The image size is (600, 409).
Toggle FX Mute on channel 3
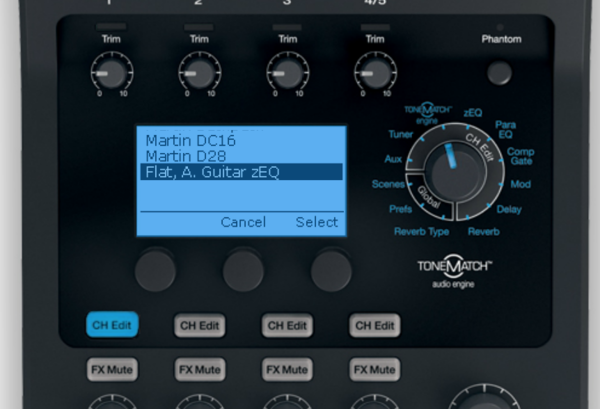point(287,370)
